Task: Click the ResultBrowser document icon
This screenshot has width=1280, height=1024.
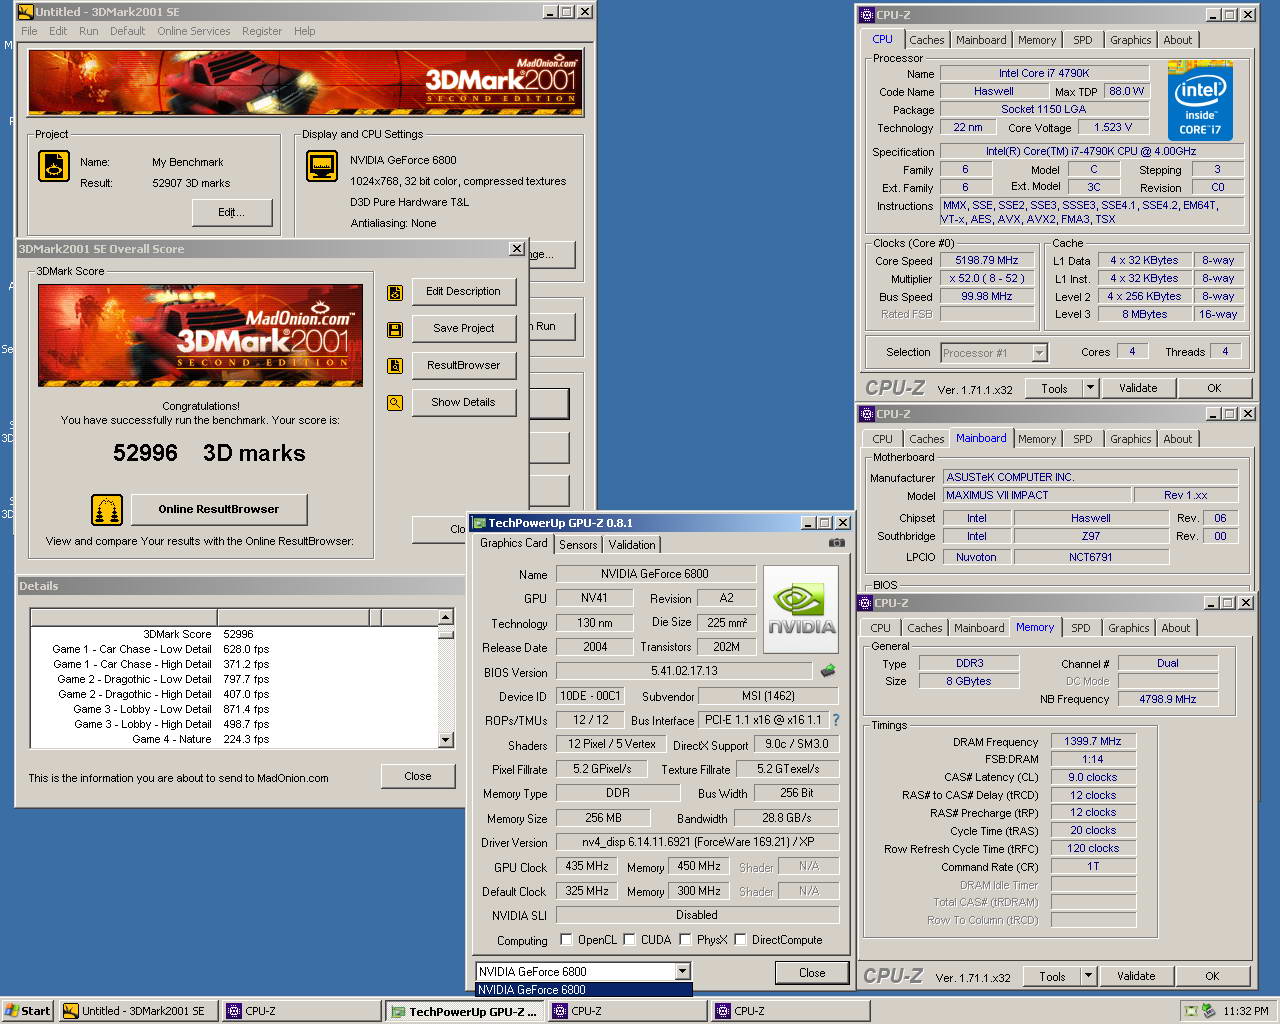Action: (395, 366)
